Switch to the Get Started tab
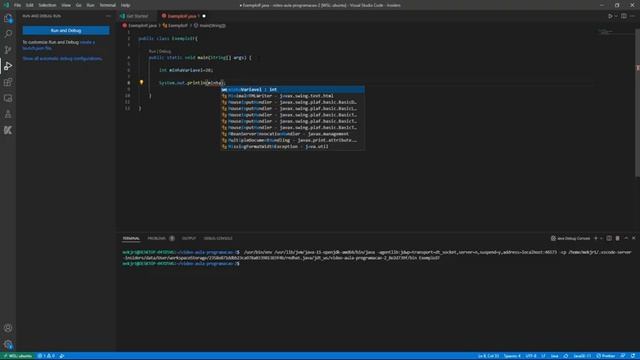 point(137,16)
